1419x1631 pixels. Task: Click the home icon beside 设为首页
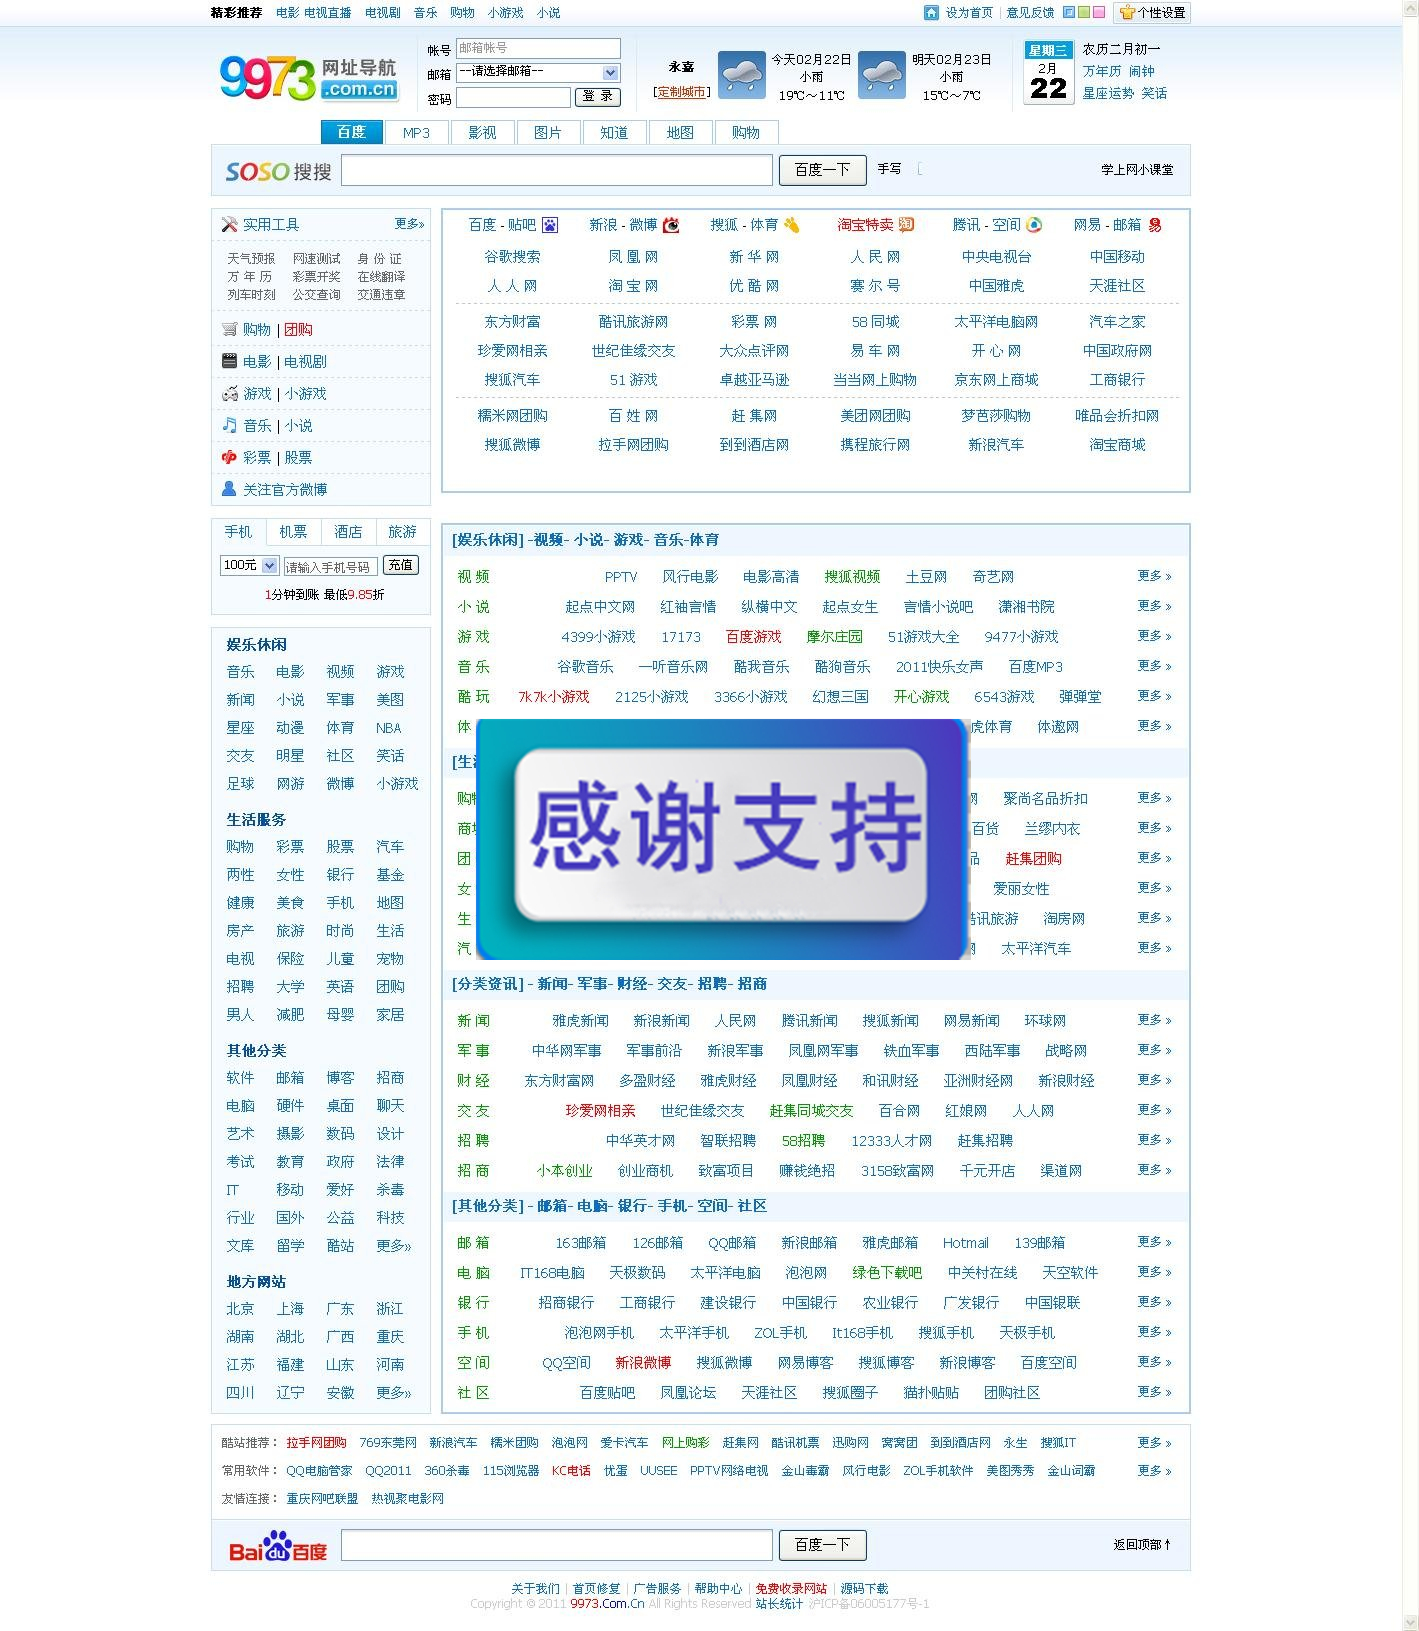(931, 12)
